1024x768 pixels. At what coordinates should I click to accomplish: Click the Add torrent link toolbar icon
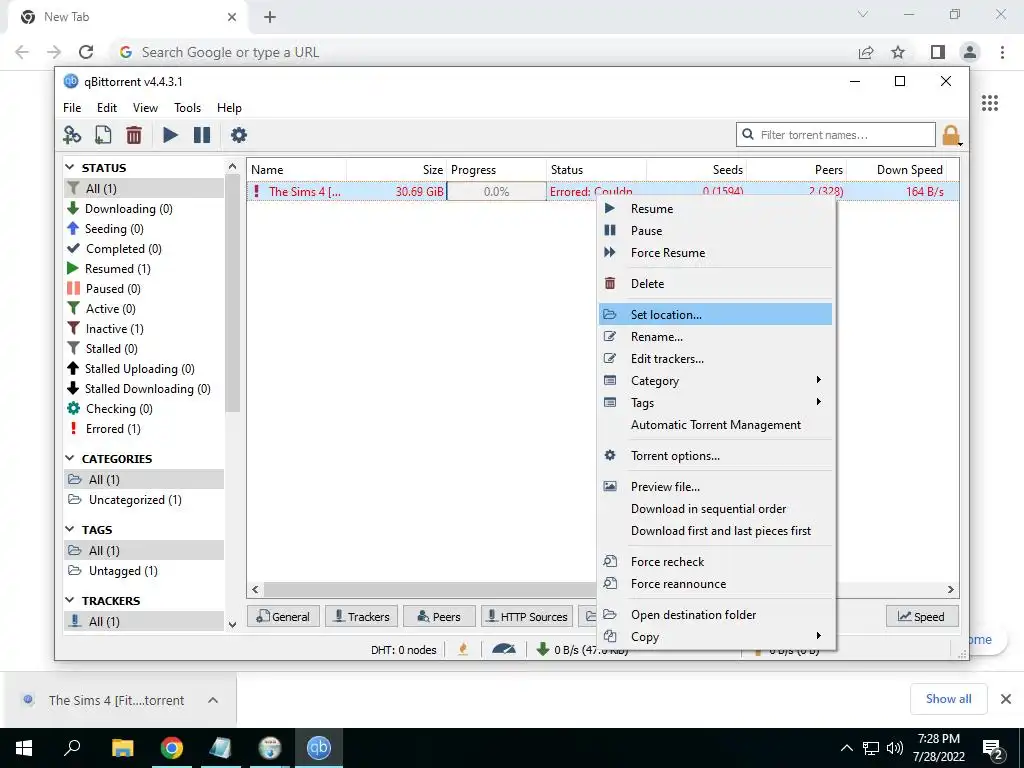pos(72,135)
